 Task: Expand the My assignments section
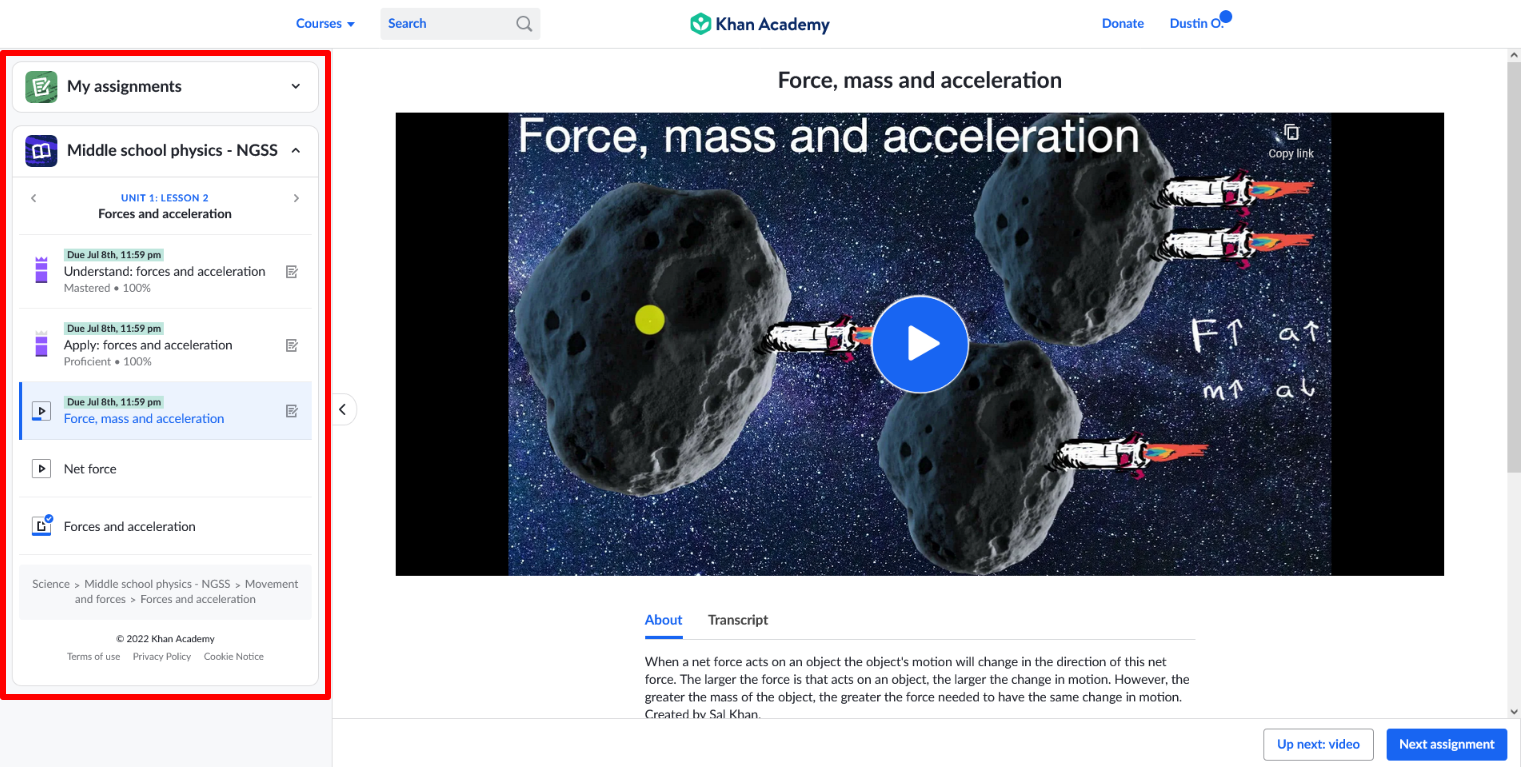(x=295, y=86)
